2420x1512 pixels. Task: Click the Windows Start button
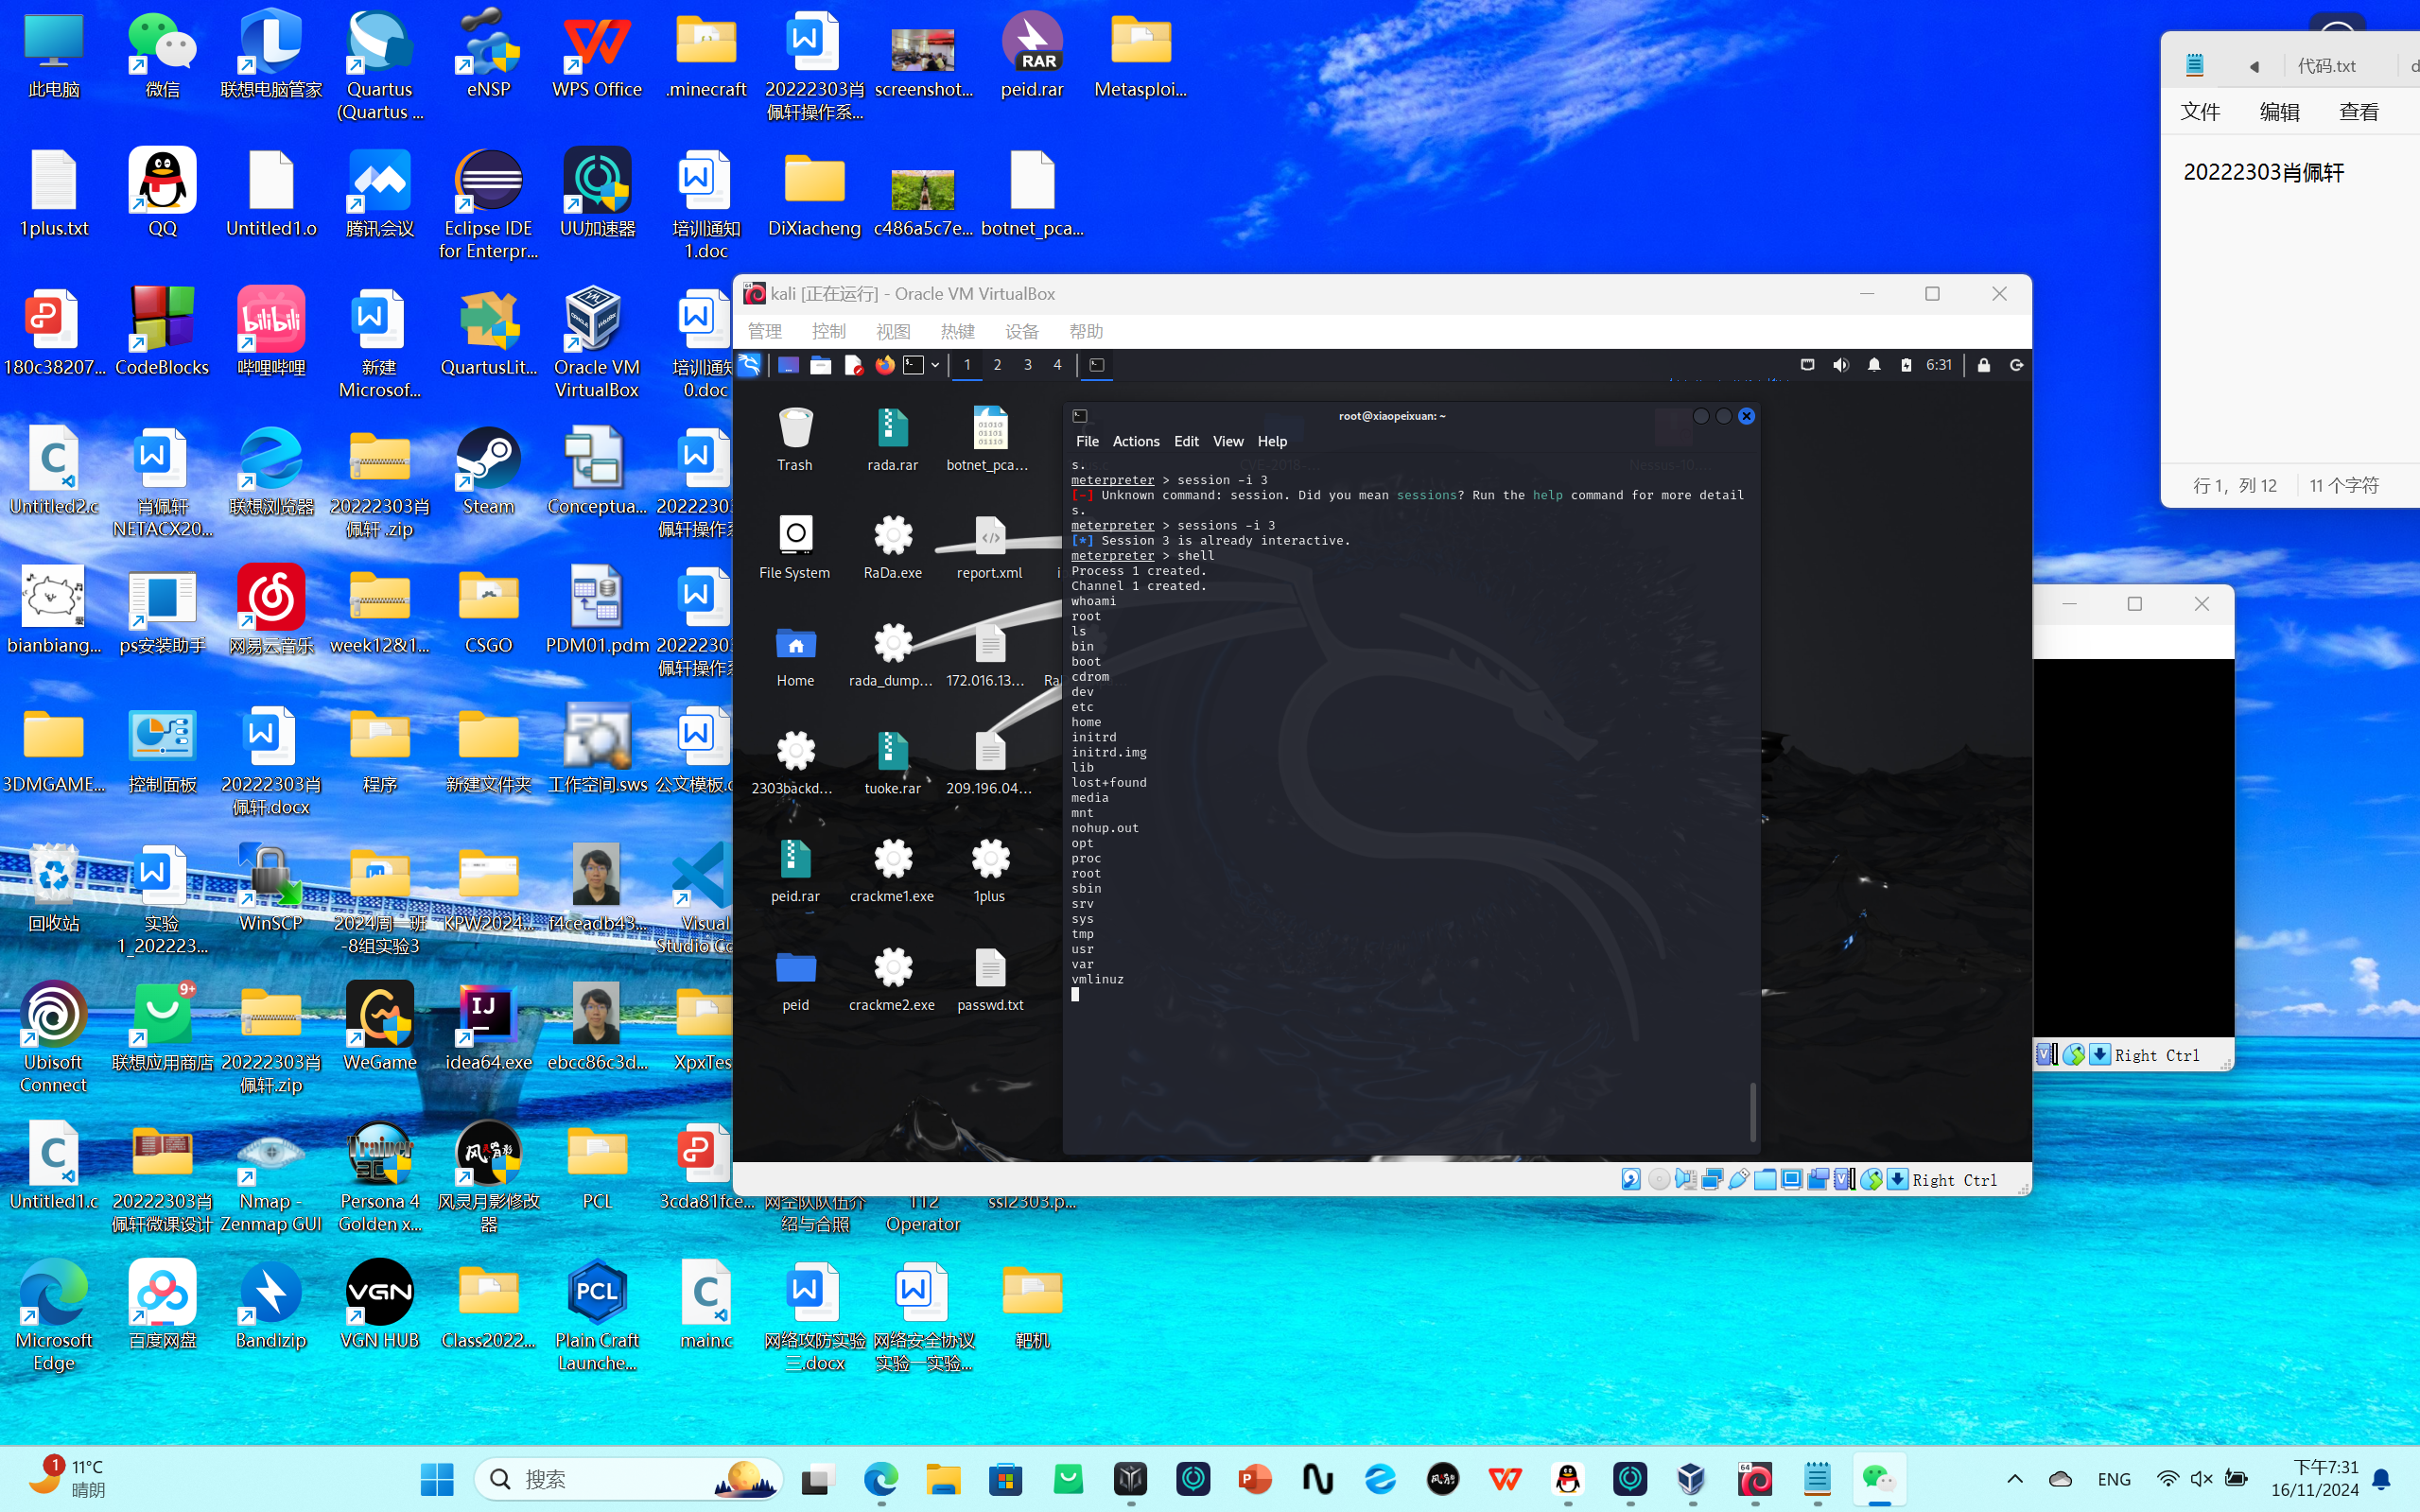(437, 1479)
